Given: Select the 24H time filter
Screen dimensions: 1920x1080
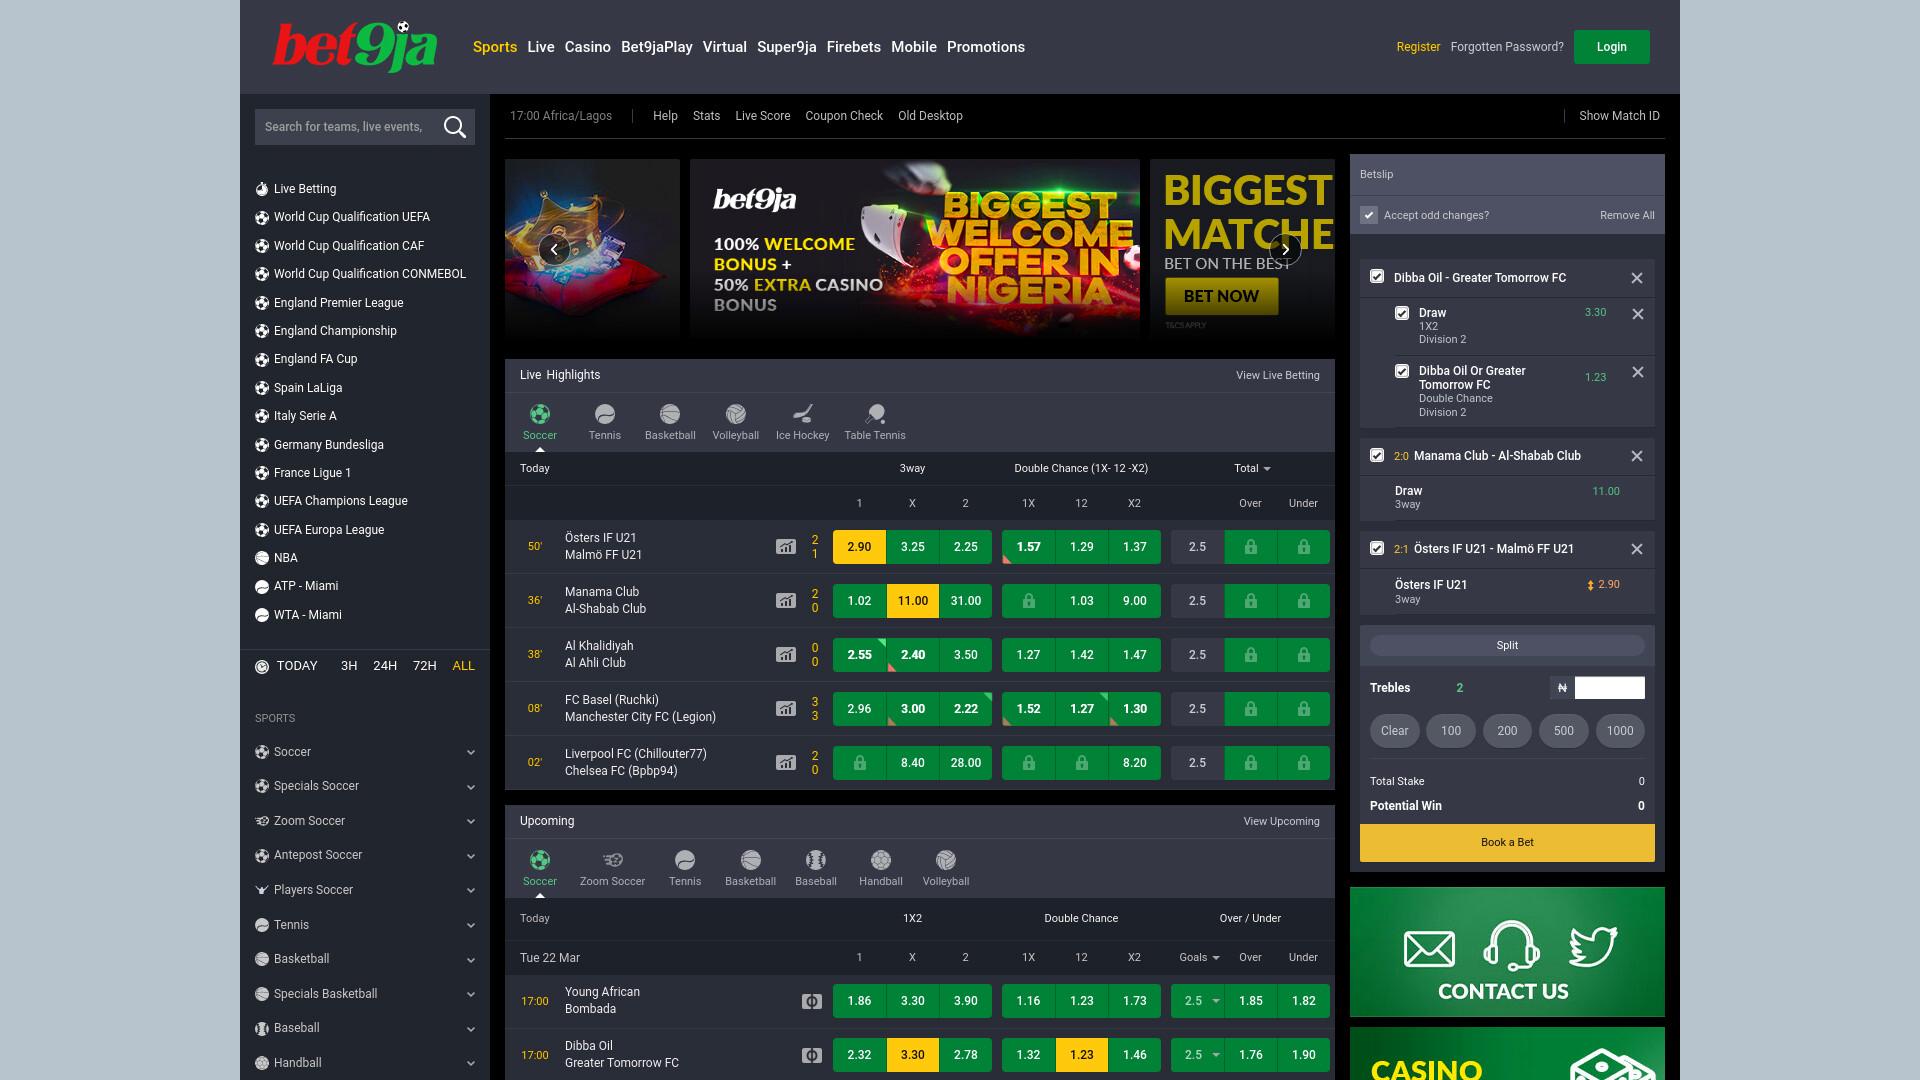Looking at the screenshot, I should coord(385,666).
